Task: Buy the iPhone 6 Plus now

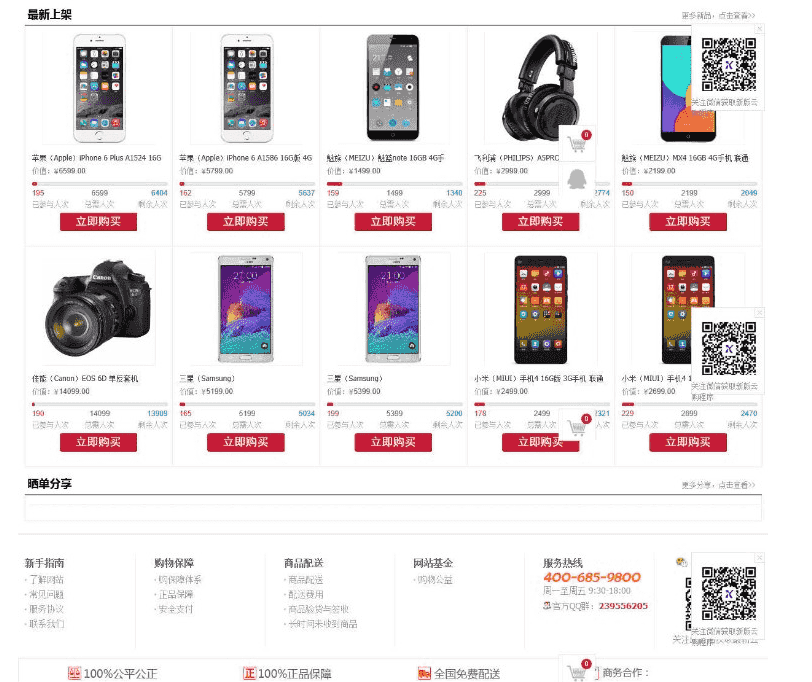Action: click(x=98, y=222)
